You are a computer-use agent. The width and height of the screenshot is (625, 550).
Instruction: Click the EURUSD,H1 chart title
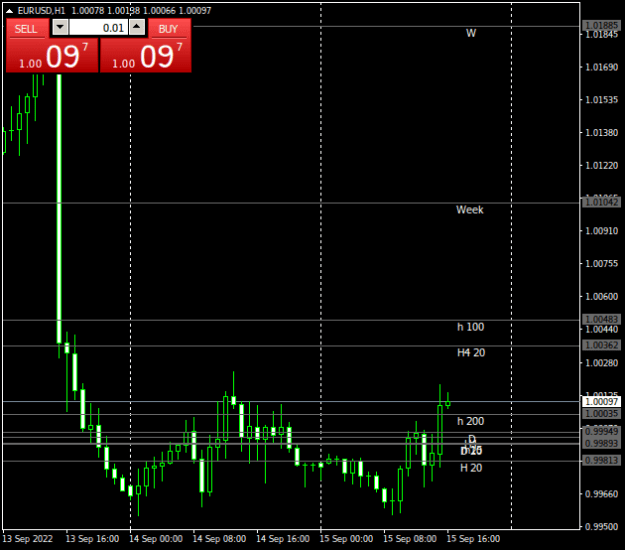pos(41,11)
